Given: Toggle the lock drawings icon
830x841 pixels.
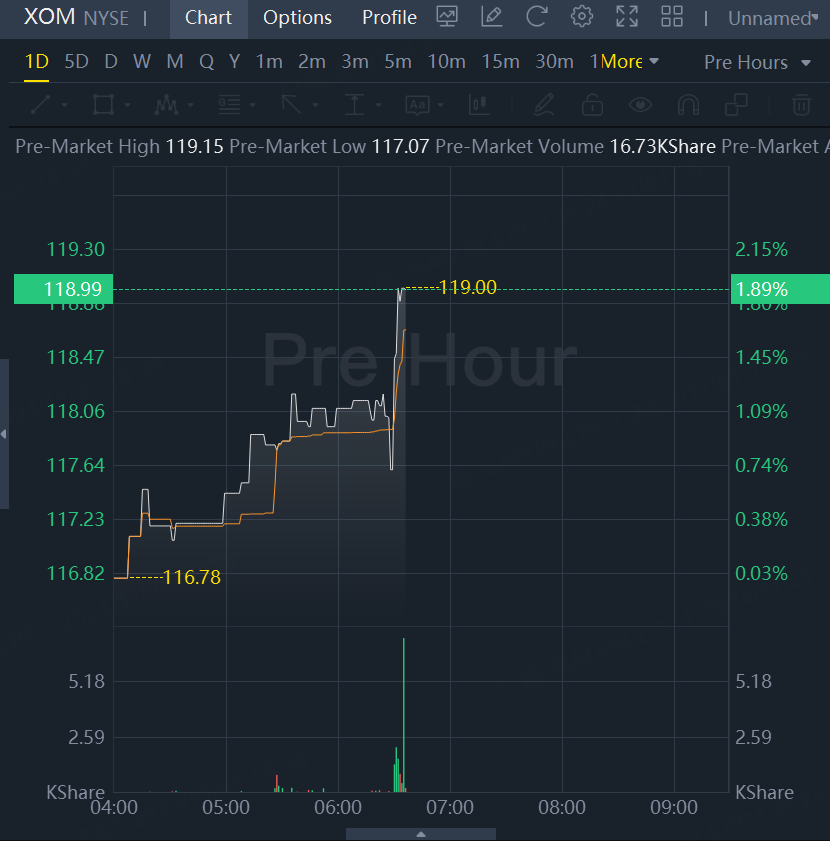Looking at the screenshot, I should coord(592,104).
